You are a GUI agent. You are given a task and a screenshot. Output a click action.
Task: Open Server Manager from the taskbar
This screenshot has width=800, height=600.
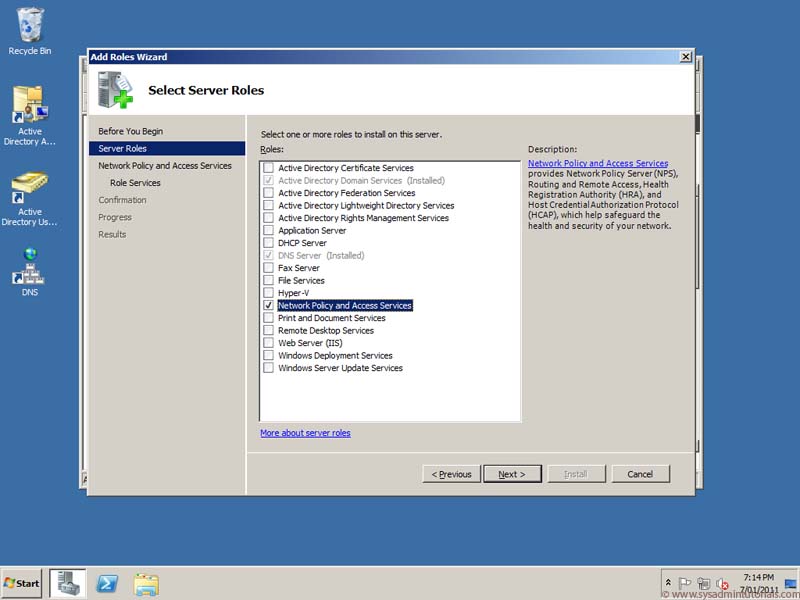[x=68, y=583]
